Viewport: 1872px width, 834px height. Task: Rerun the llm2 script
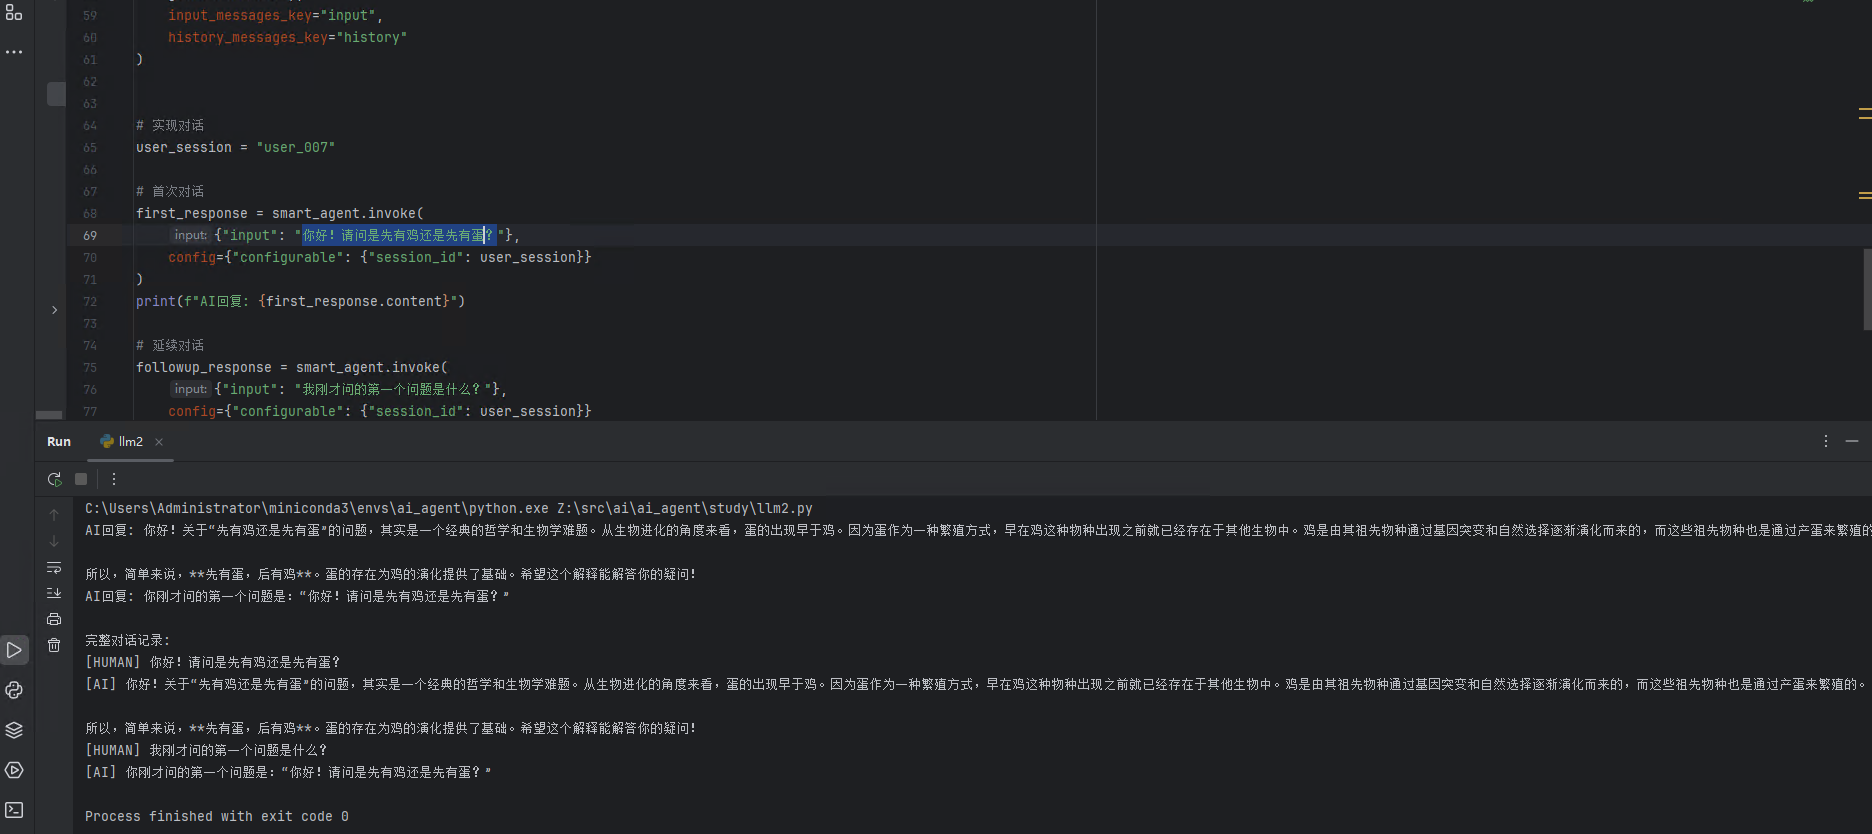click(54, 479)
